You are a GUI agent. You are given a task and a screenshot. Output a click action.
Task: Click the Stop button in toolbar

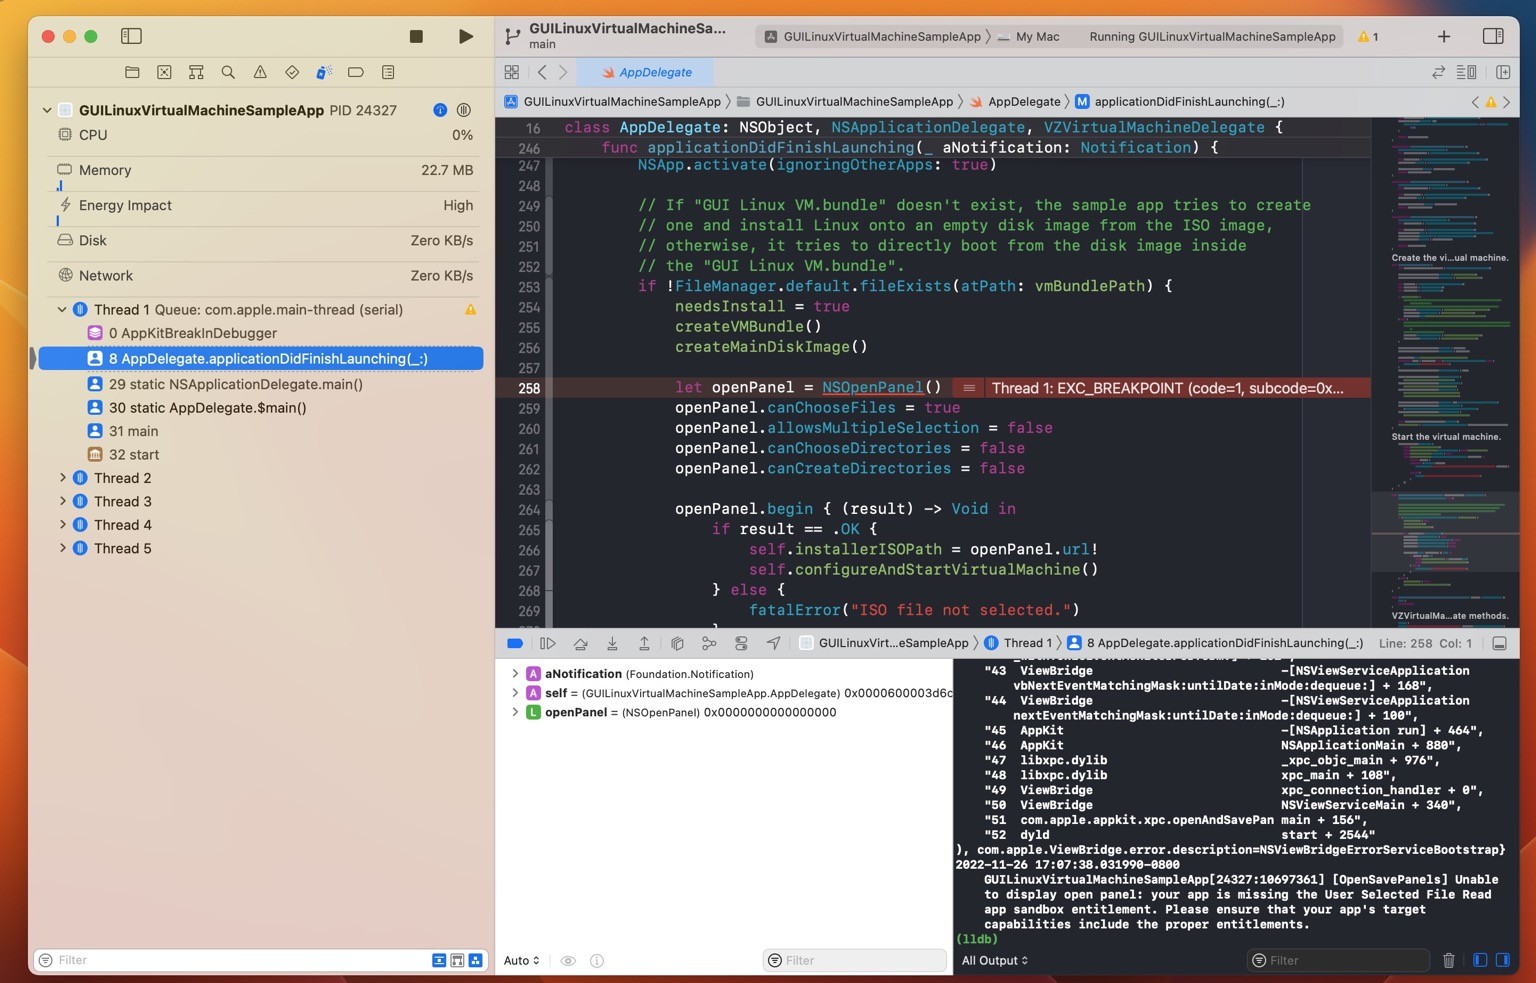416,36
